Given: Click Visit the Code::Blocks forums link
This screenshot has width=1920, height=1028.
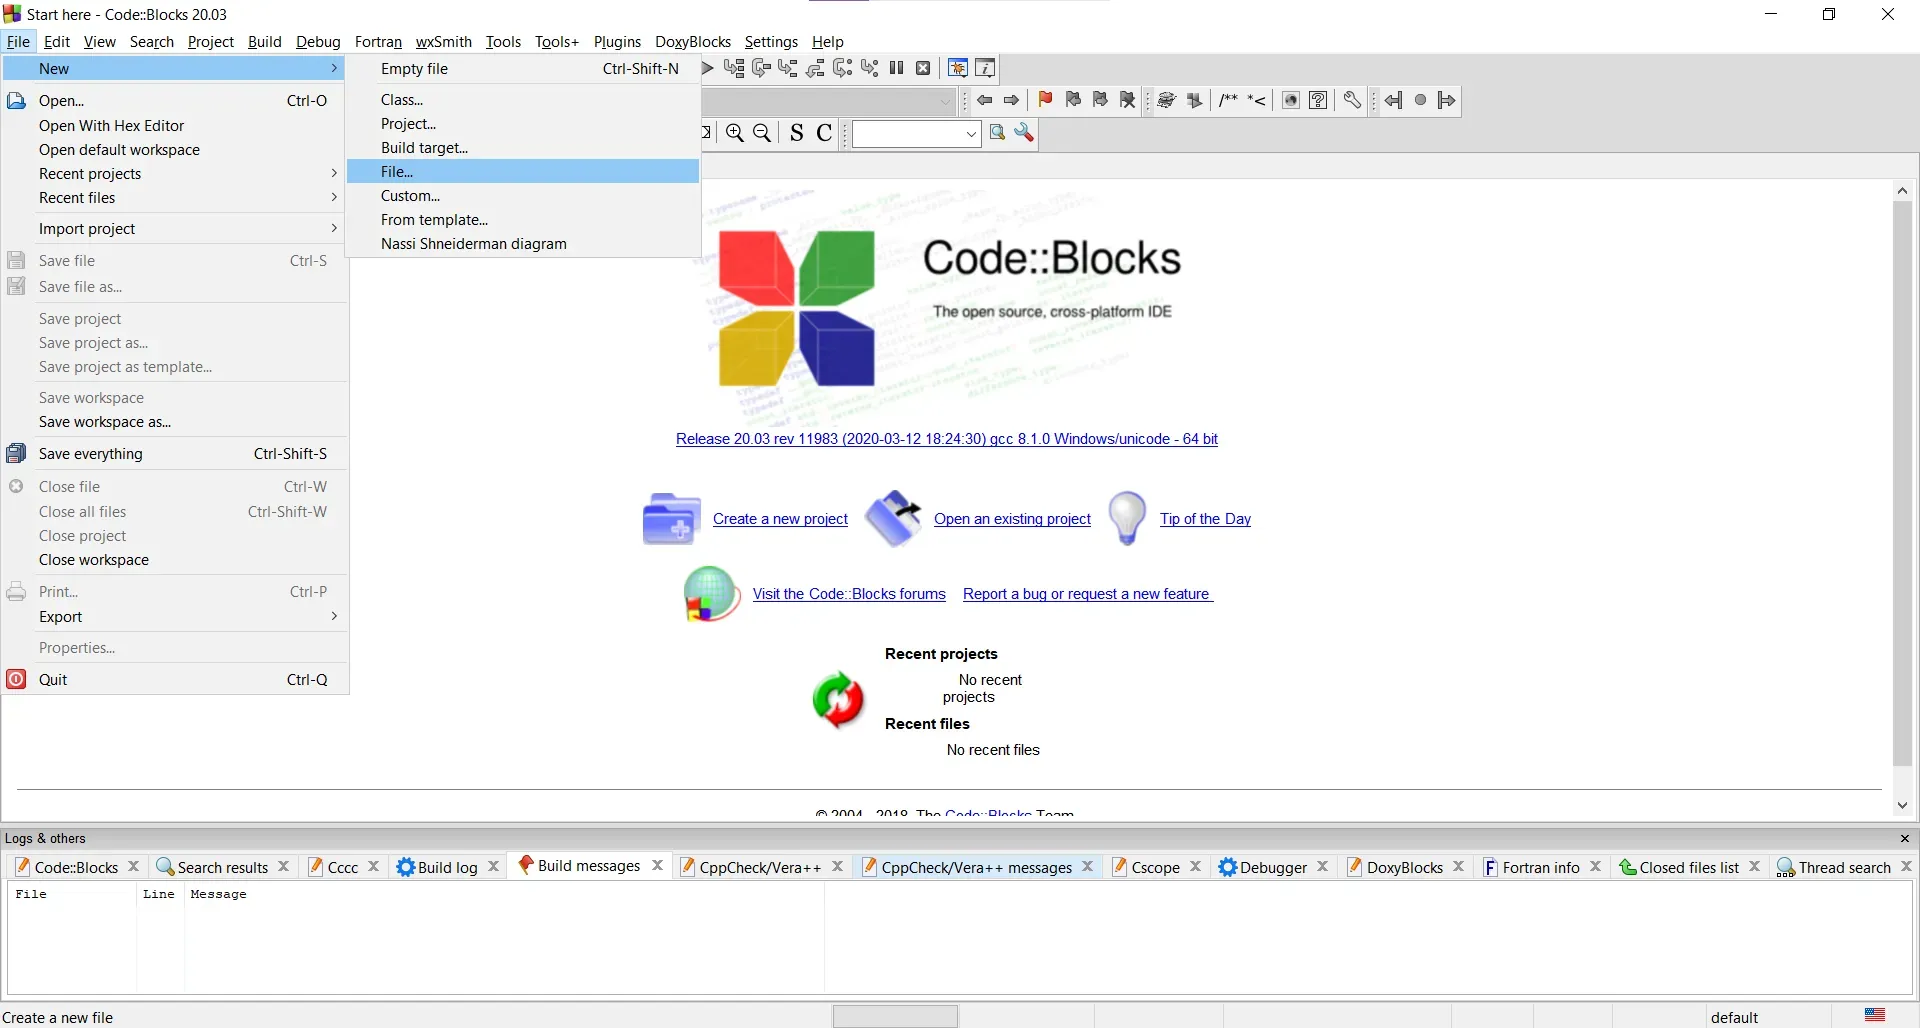Looking at the screenshot, I should tap(849, 593).
